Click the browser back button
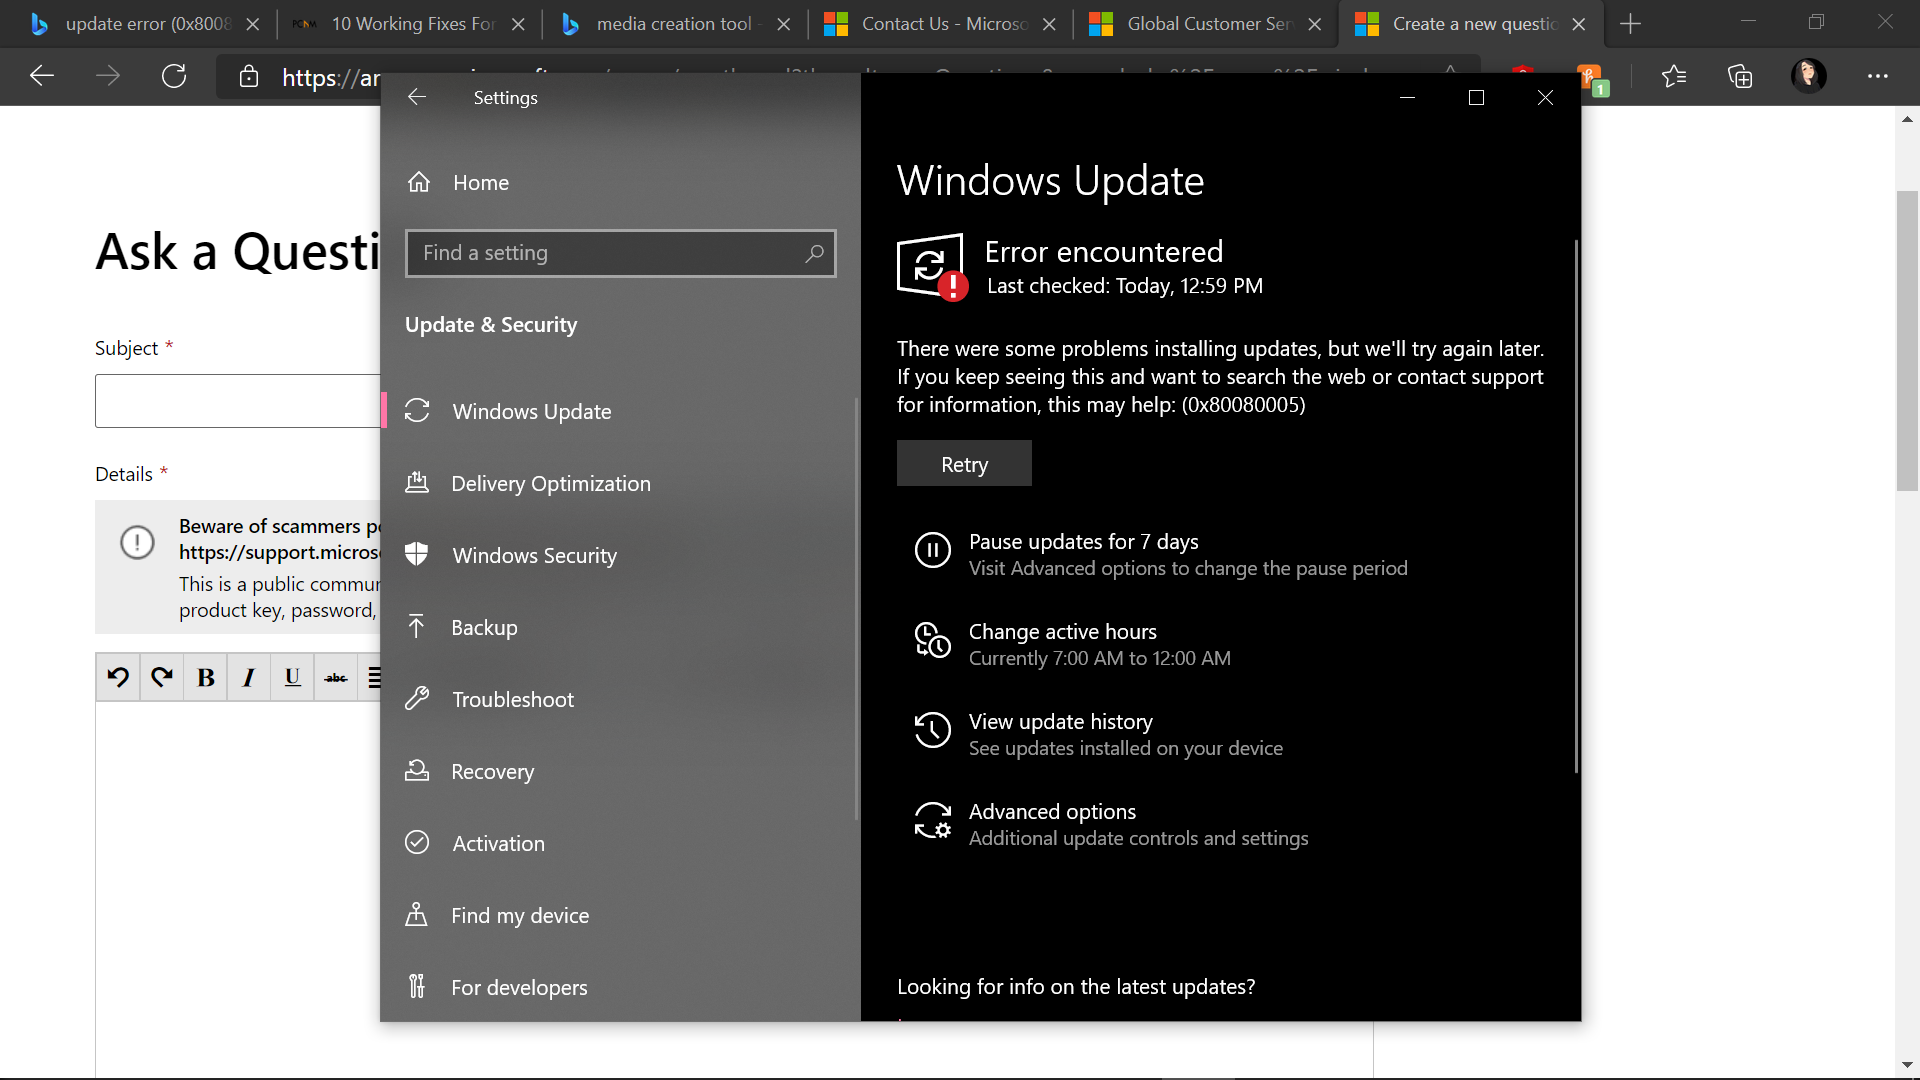The width and height of the screenshot is (1920, 1080). point(42,76)
